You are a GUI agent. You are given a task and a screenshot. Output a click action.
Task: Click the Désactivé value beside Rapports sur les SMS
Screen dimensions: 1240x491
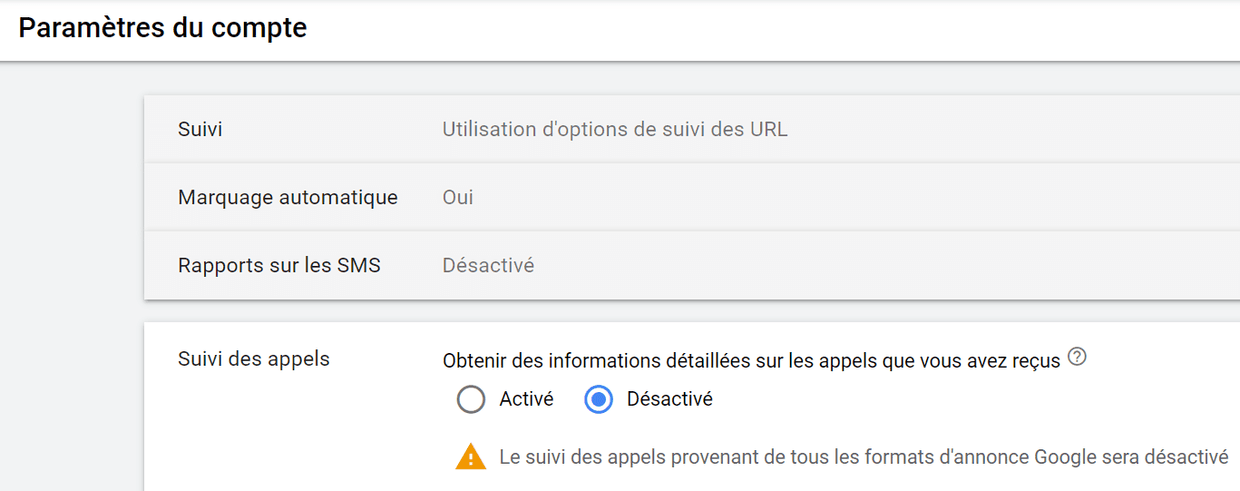(488, 266)
